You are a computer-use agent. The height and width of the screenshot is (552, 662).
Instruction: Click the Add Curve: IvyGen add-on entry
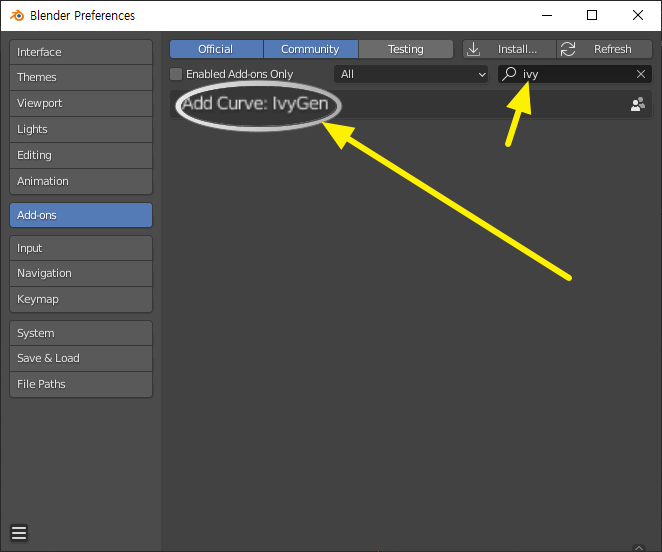click(x=411, y=104)
